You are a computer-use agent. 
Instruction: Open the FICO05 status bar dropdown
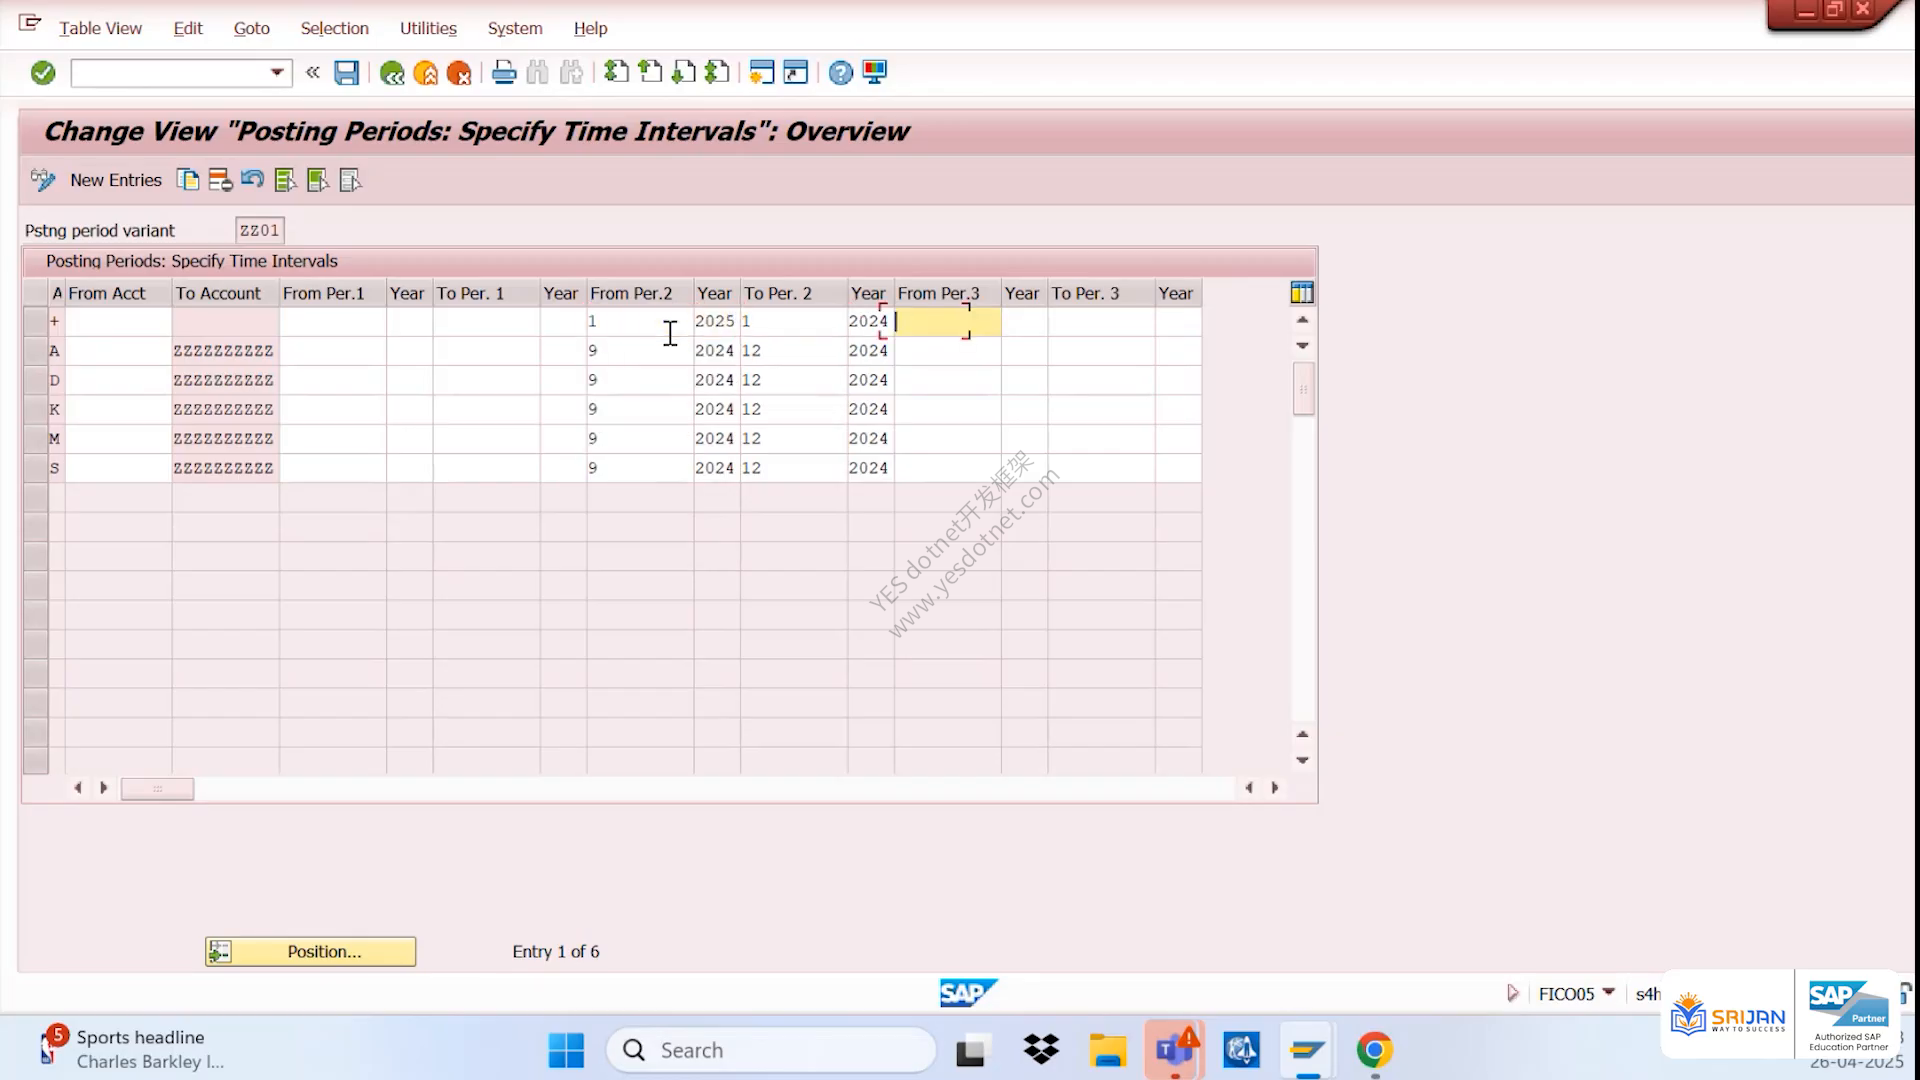[x=1608, y=993]
